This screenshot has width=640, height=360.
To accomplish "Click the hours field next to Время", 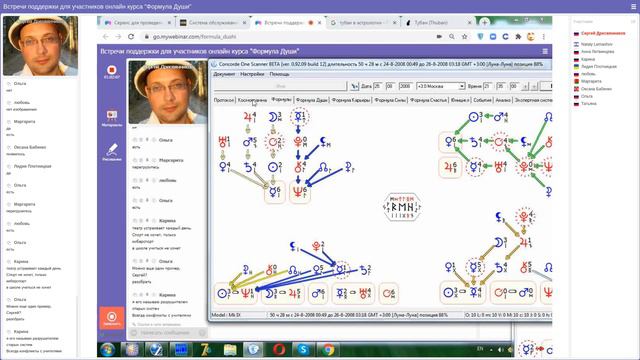I will tap(487, 86).
